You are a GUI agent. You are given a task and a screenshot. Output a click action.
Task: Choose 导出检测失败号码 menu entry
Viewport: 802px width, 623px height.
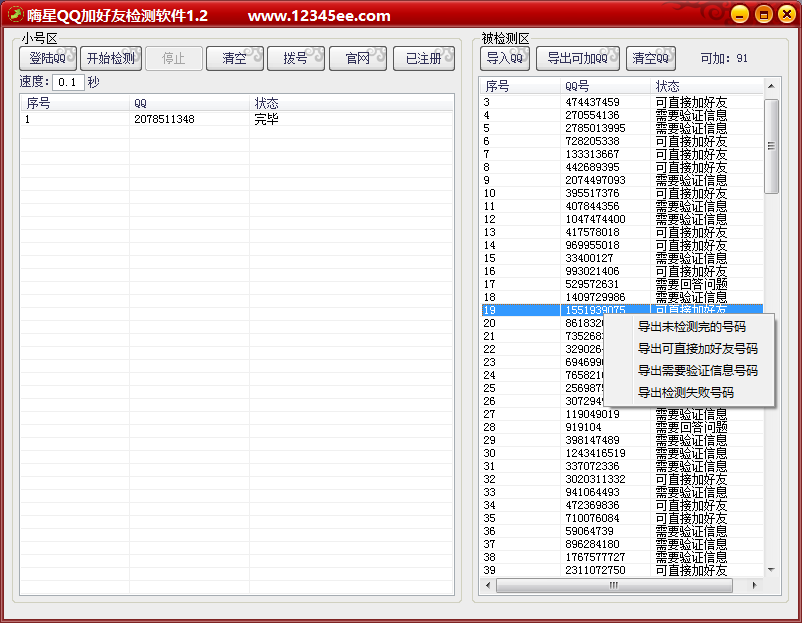pyautogui.click(x=685, y=393)
